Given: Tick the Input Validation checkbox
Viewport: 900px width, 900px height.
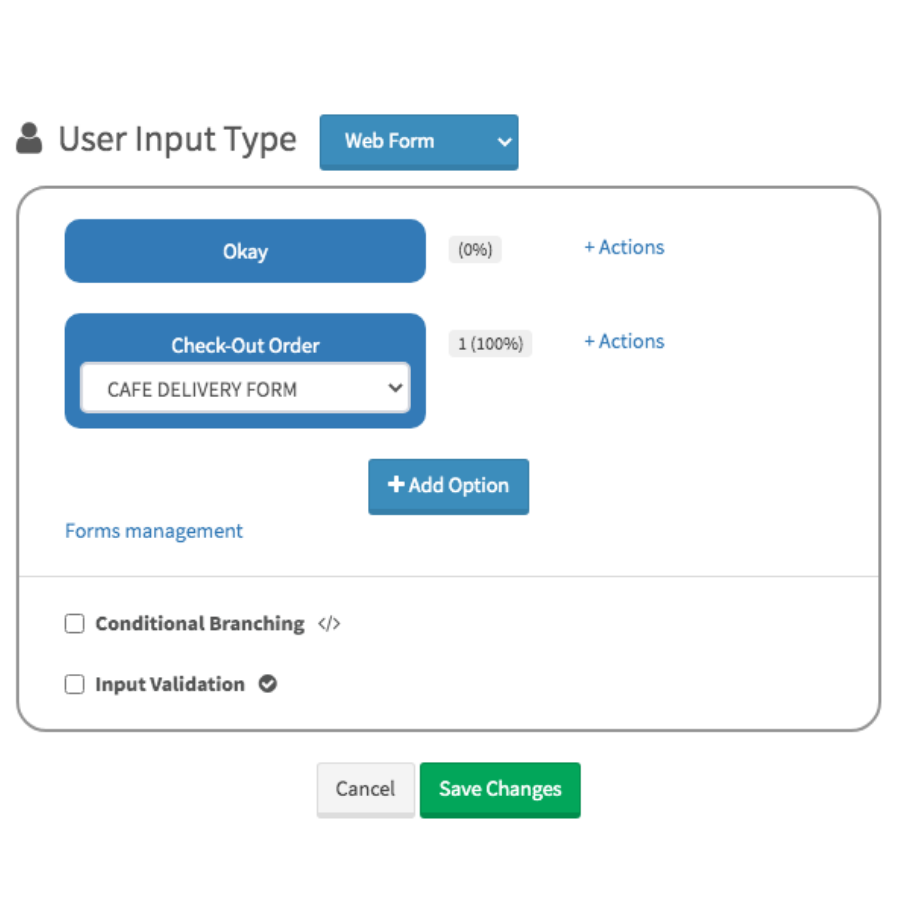Looking at the screenshot, I should pos(74,685).
